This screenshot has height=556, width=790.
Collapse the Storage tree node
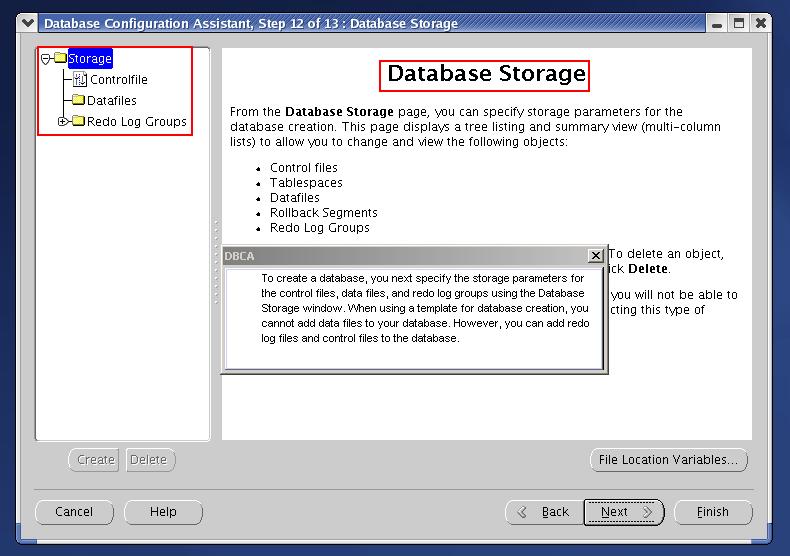coord(46,59)
